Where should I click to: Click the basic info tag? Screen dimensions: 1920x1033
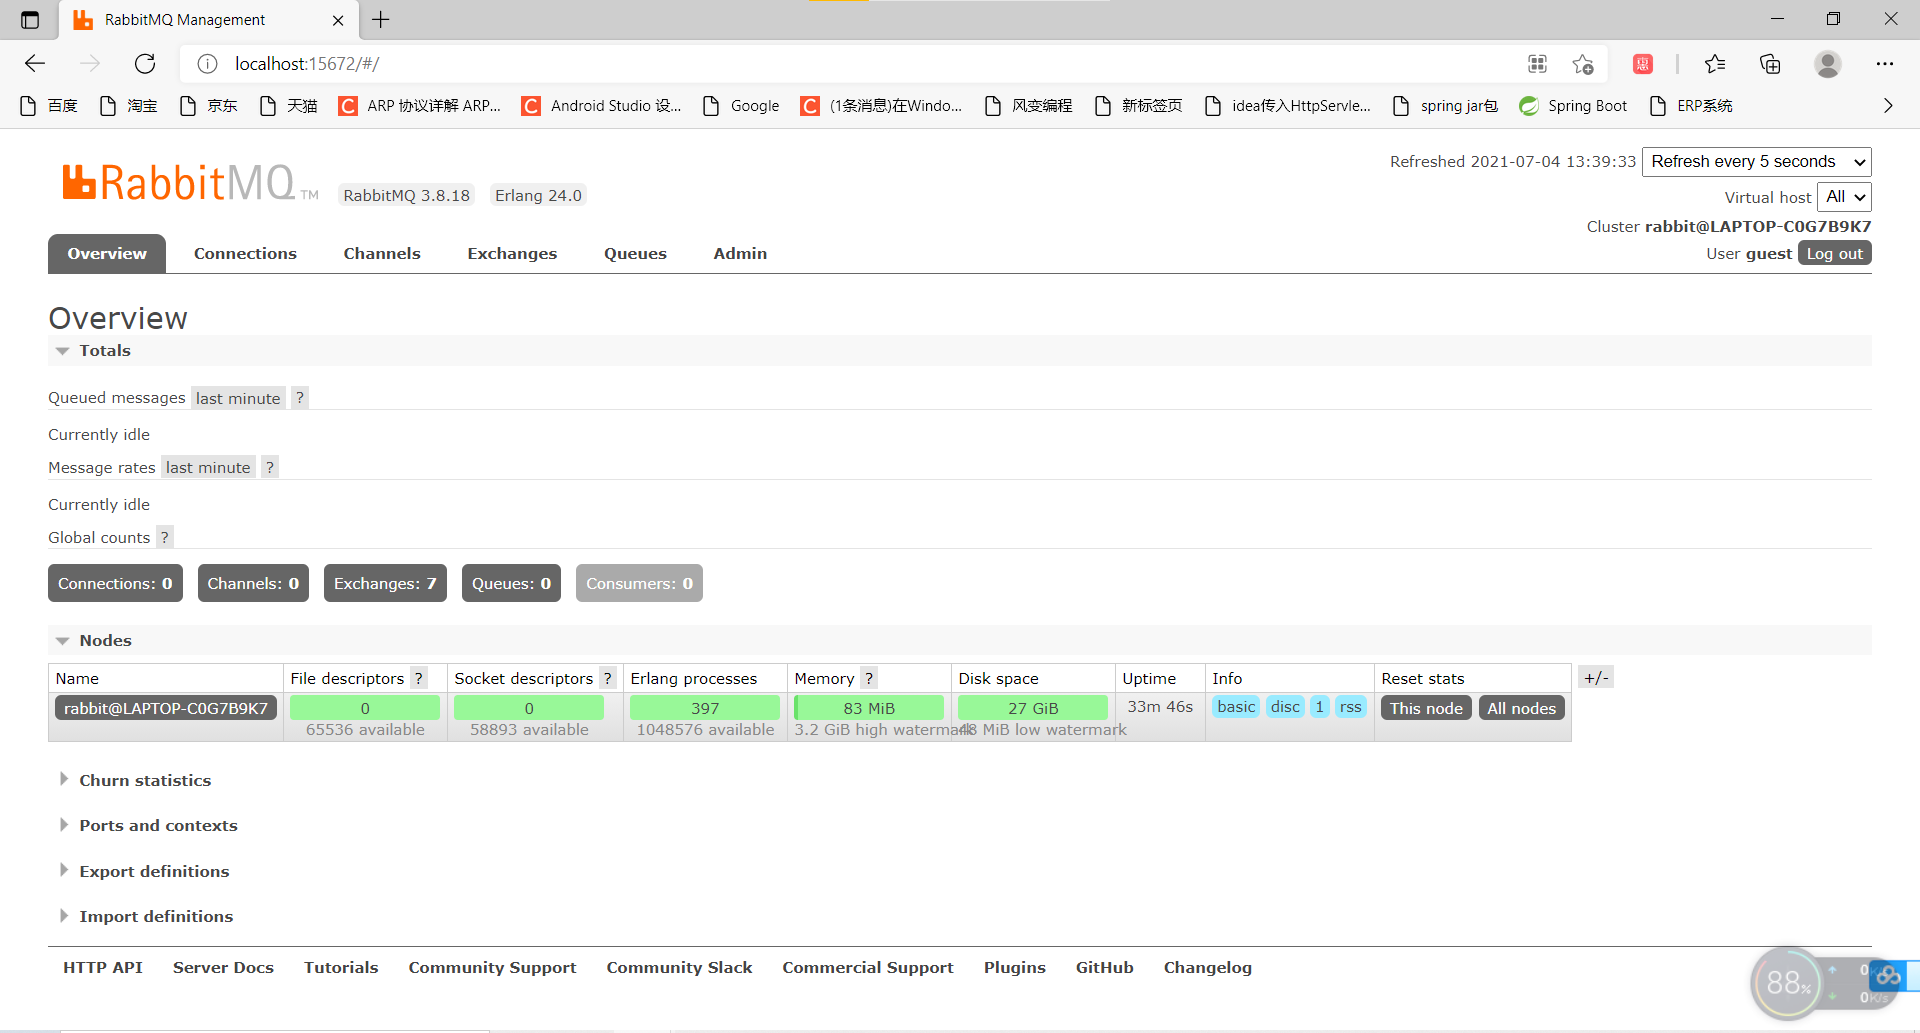(x=1236, y=707)
